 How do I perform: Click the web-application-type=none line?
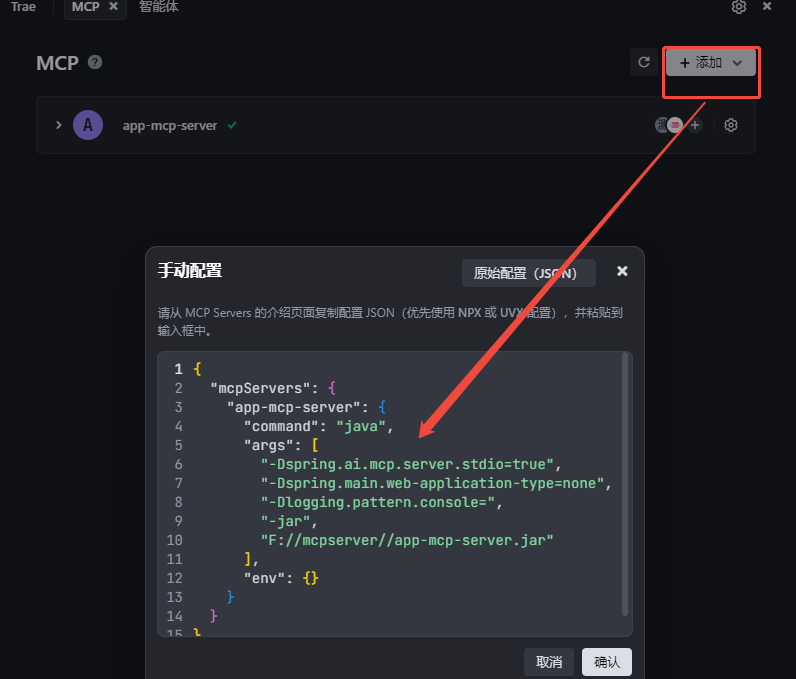(436, 483)
